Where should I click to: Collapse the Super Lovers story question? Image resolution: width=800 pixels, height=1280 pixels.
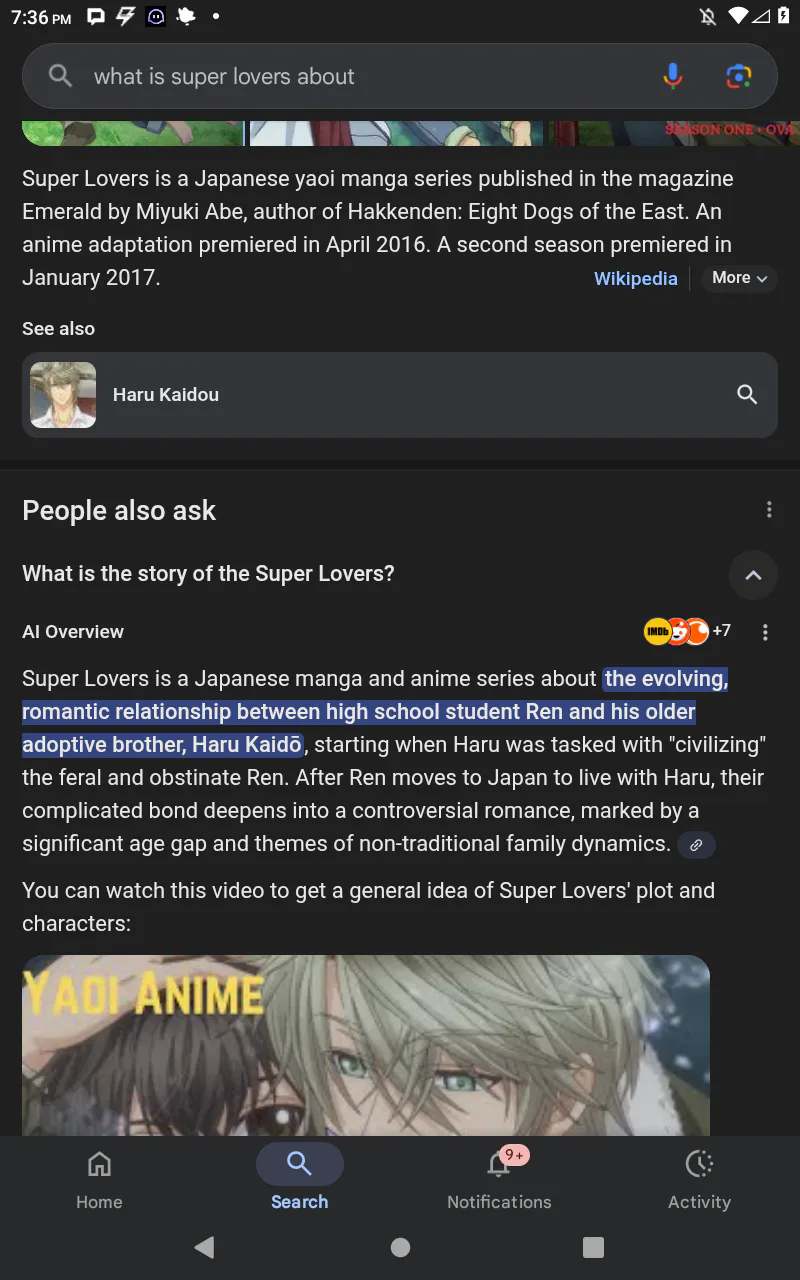point(753,574)
